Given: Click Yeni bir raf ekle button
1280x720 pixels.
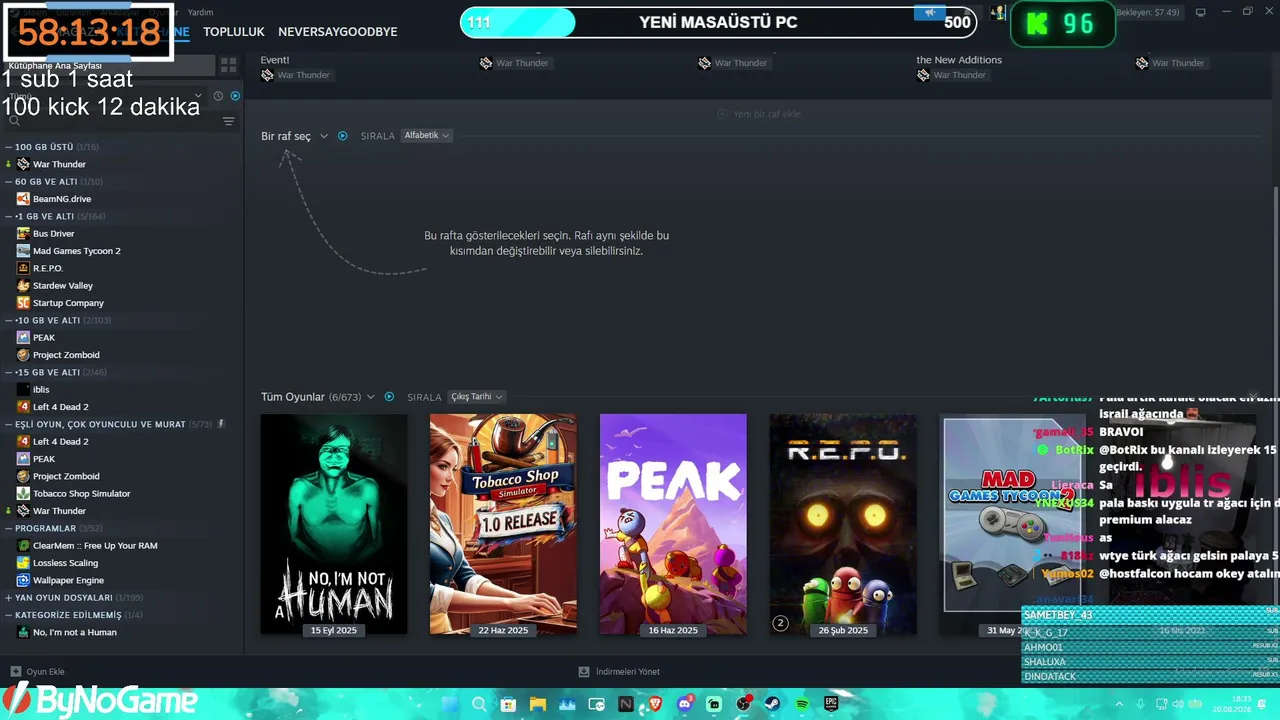Looking at the screenshot, I should pos(759,114).
